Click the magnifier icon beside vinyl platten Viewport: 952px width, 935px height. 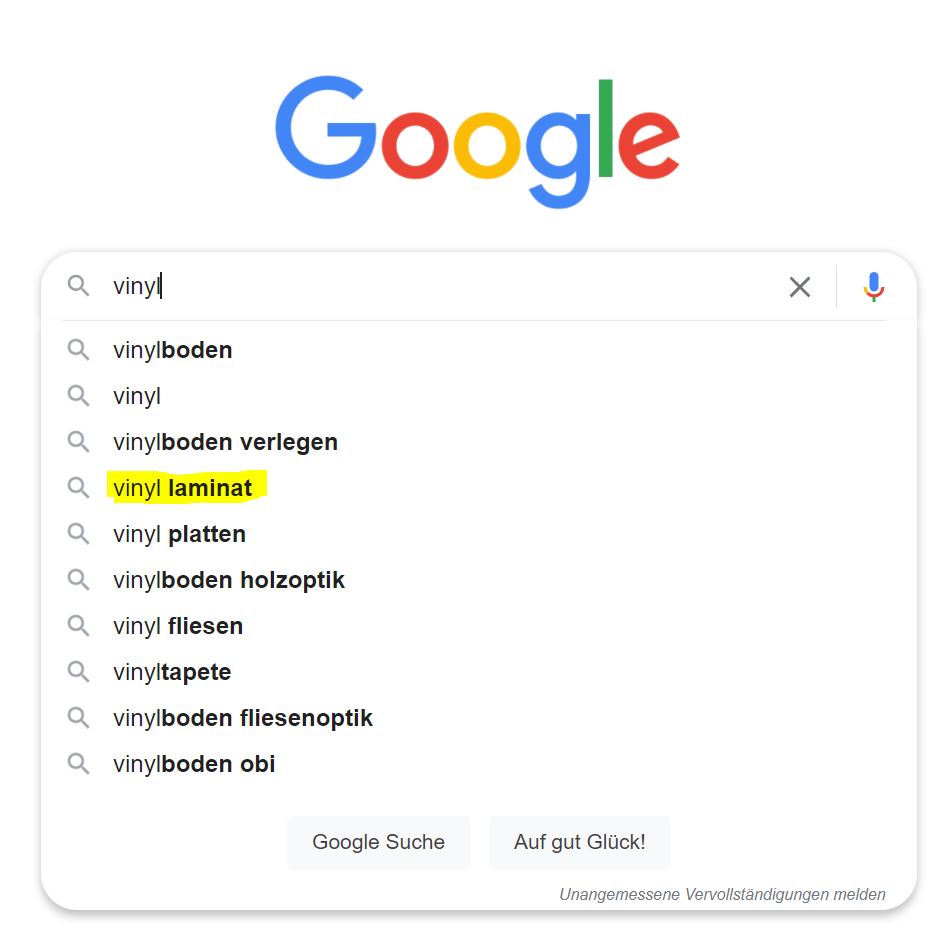(78, 534)
